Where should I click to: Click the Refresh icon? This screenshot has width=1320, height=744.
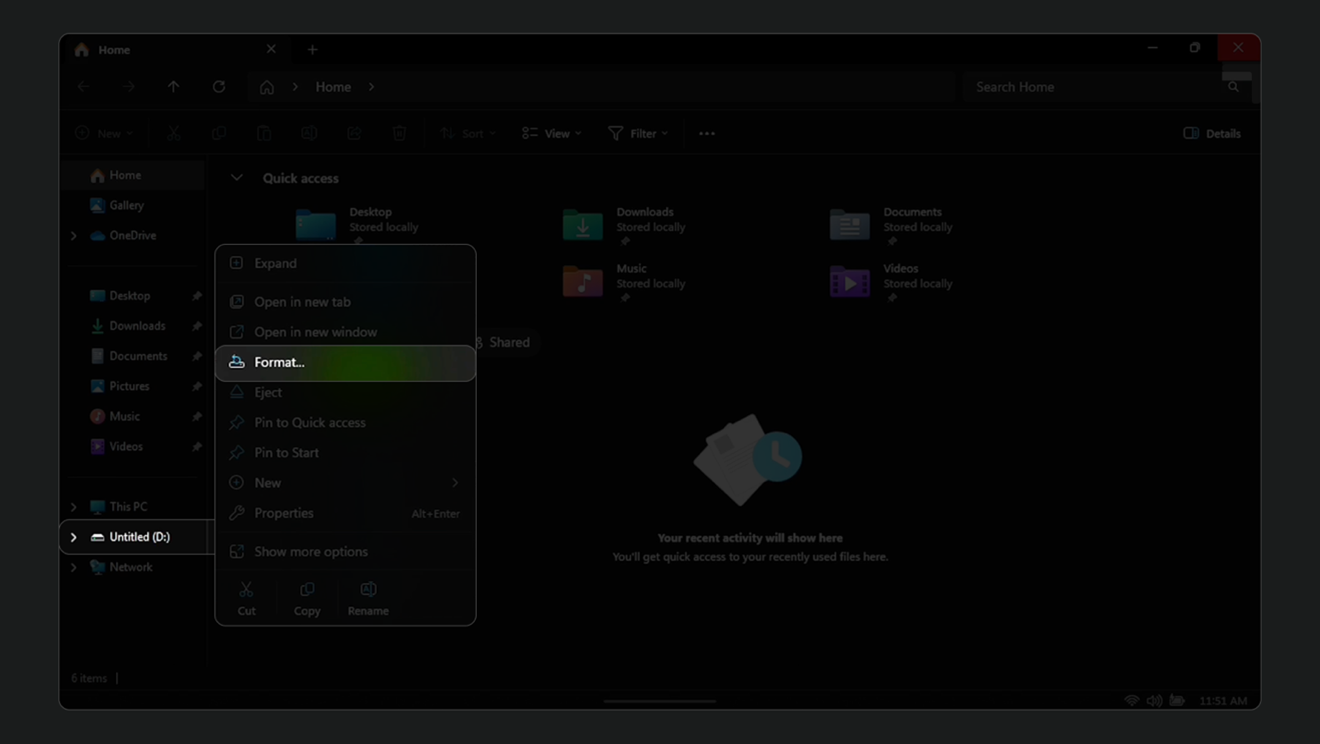219,87
